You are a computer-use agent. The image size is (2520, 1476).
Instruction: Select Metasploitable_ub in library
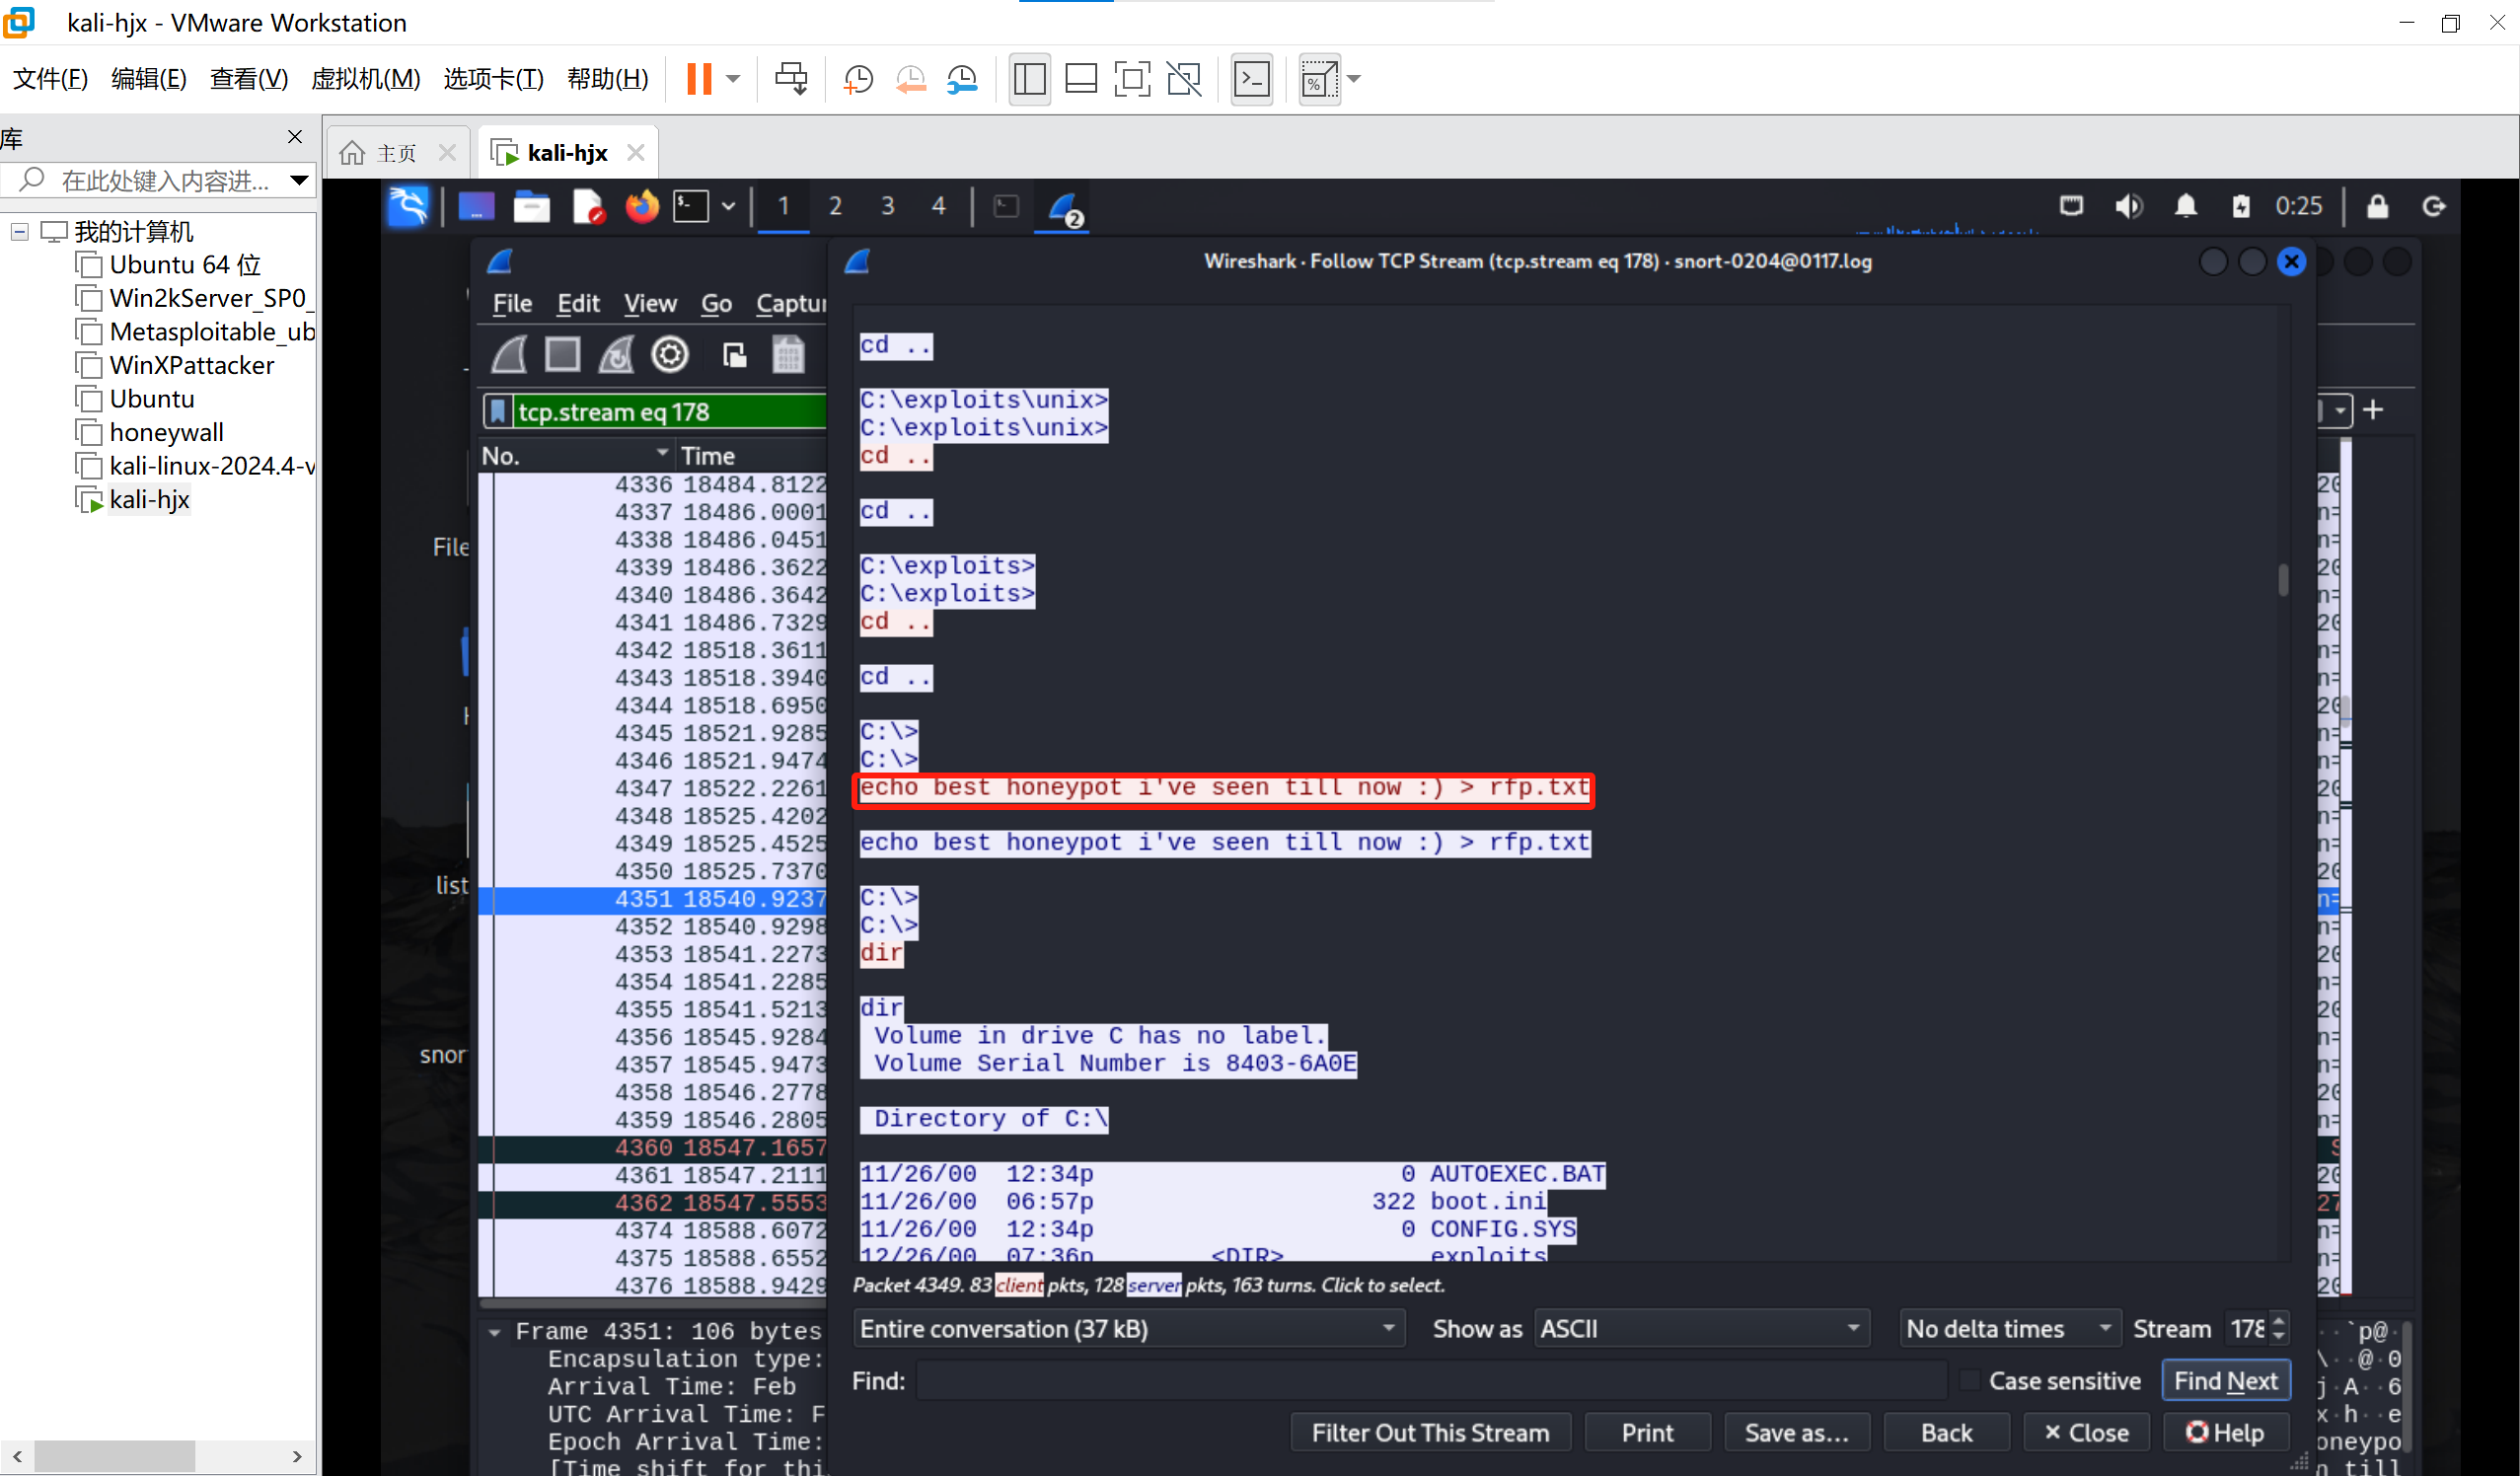[x=212, y=332]
